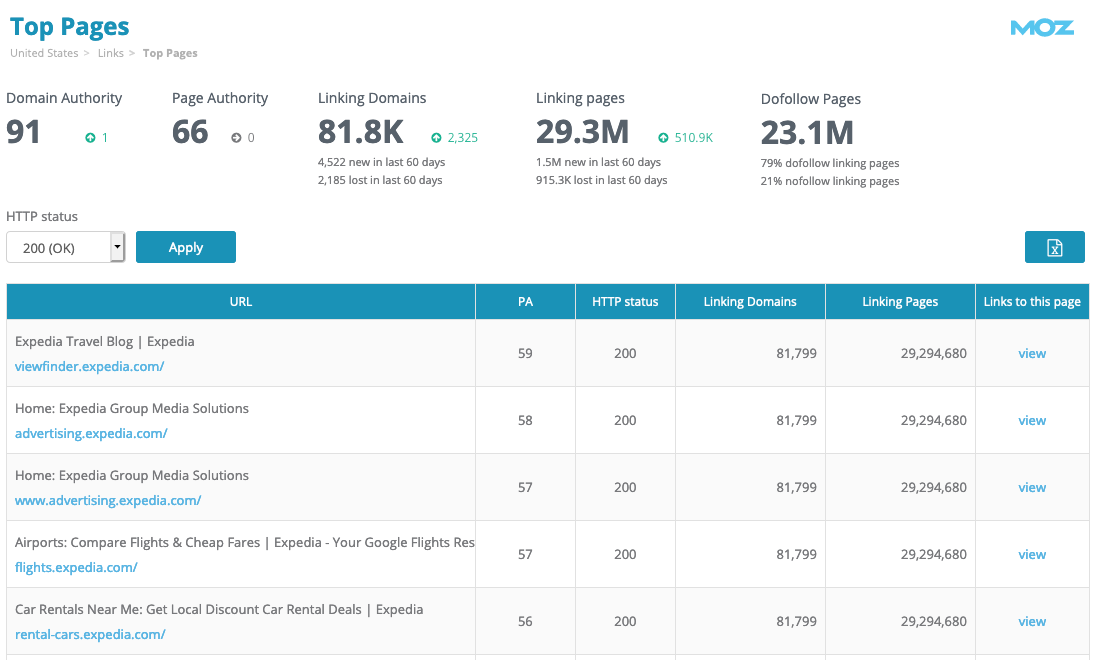
Task: Open advertising.expedia.com
Action: (91, 433)
